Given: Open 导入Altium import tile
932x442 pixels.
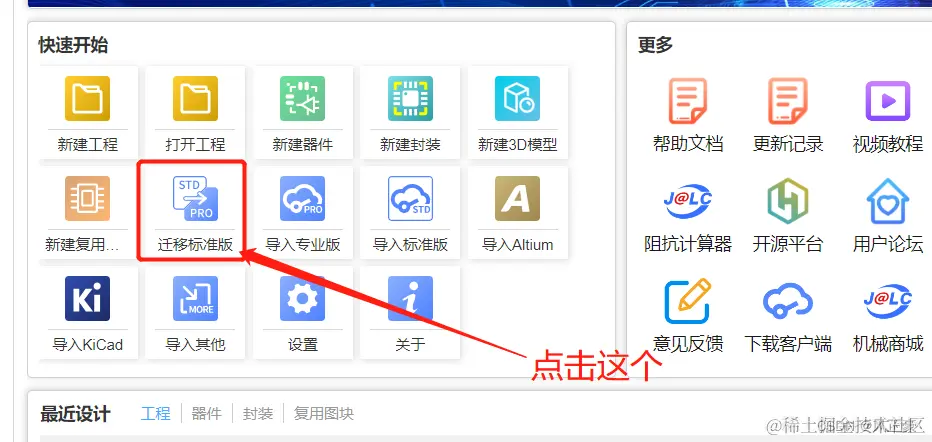Looking at the screenshot, I should [x=518, y=212].
